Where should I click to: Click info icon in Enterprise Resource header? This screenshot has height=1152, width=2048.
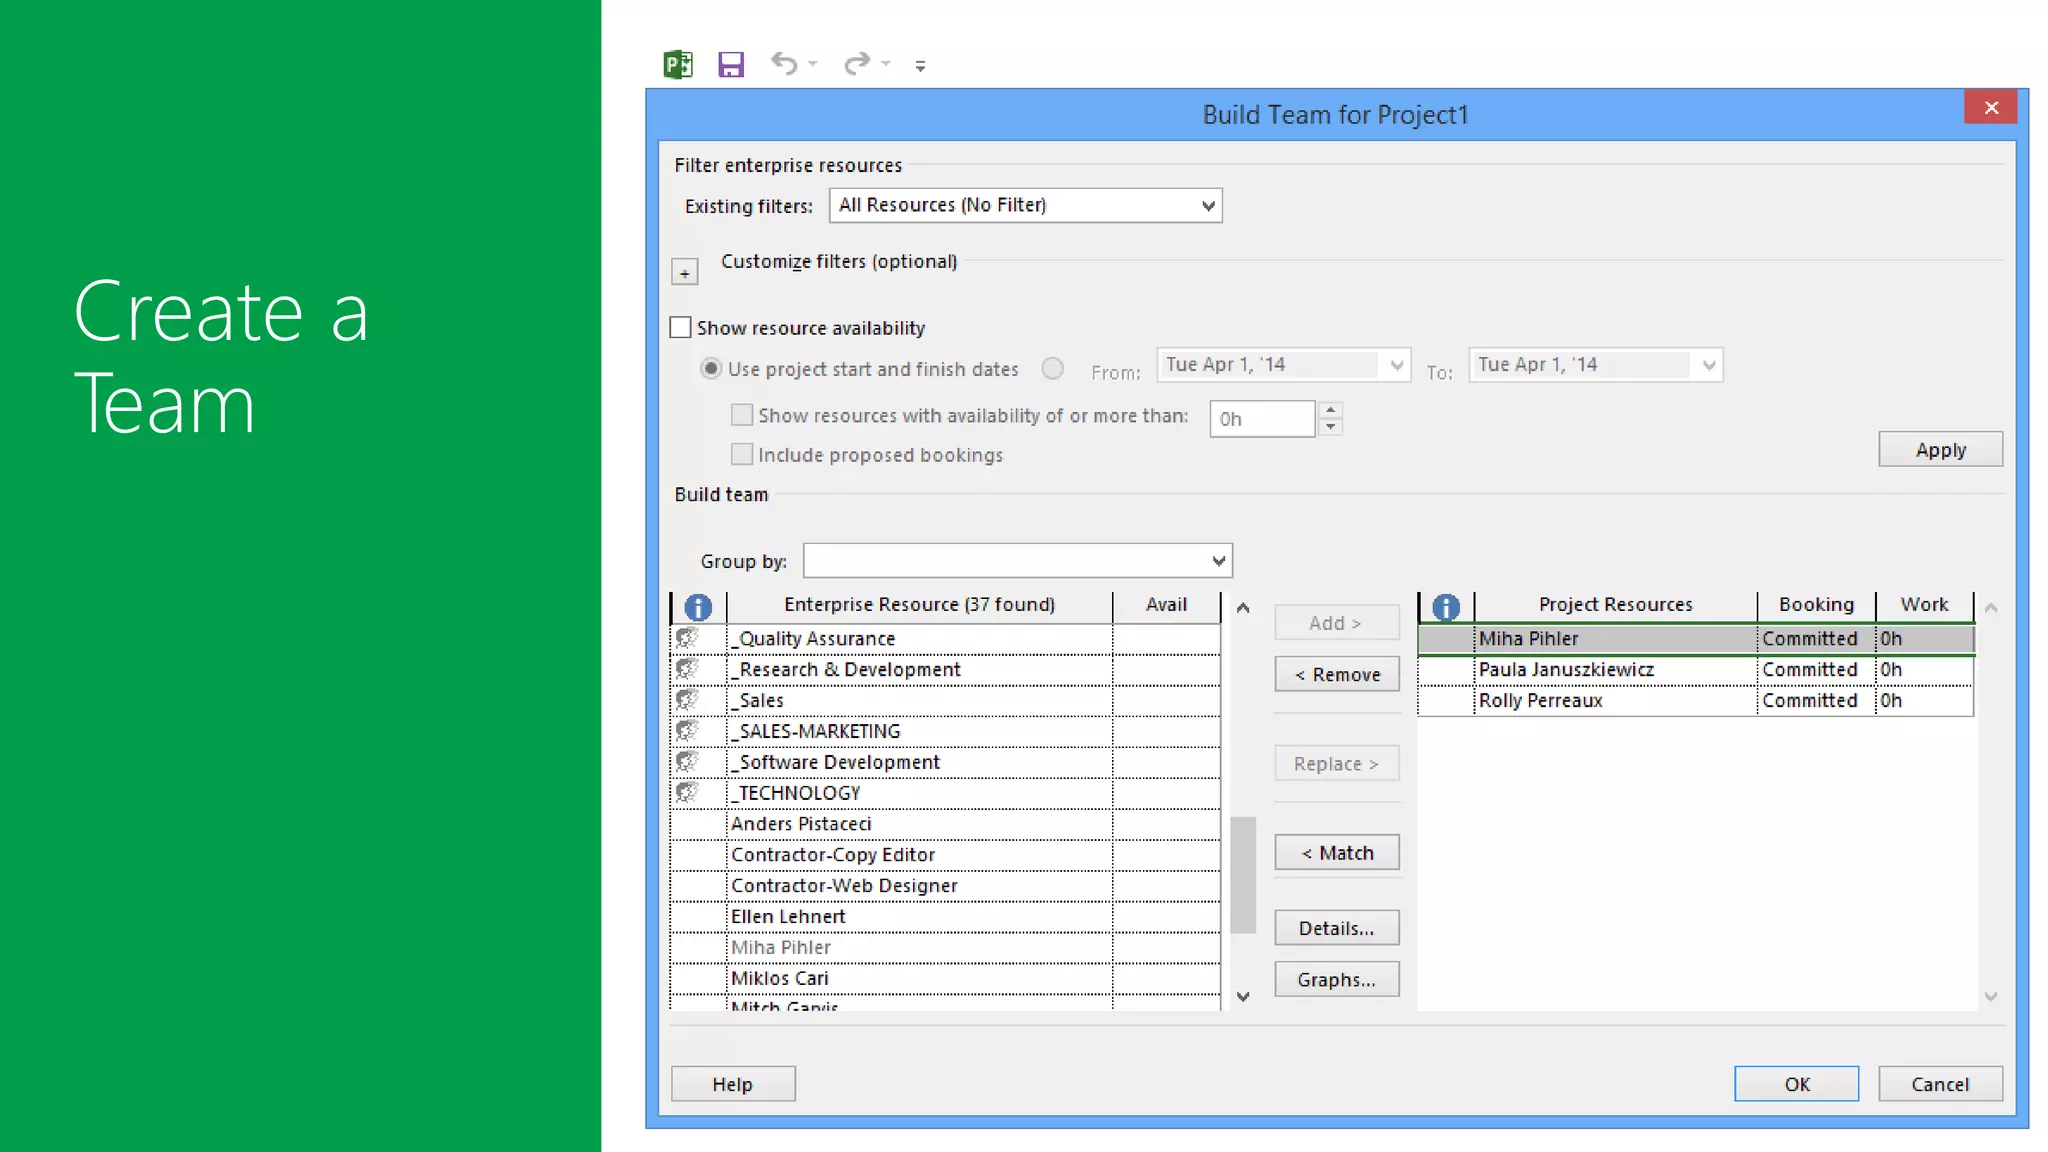point(698,606)
